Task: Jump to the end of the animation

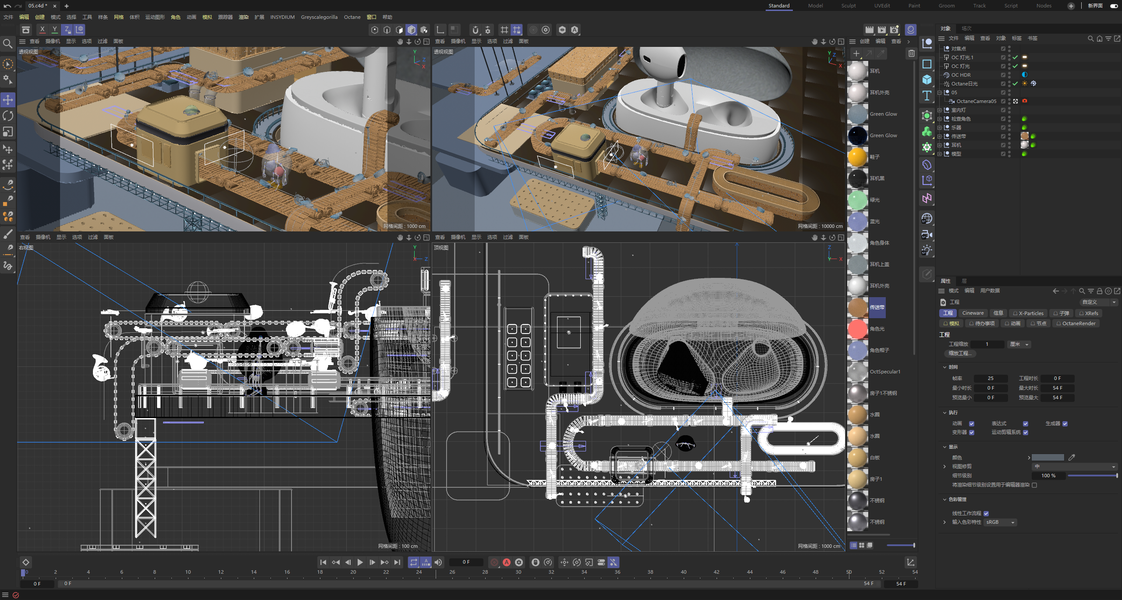Action: (x=397, y=563)
